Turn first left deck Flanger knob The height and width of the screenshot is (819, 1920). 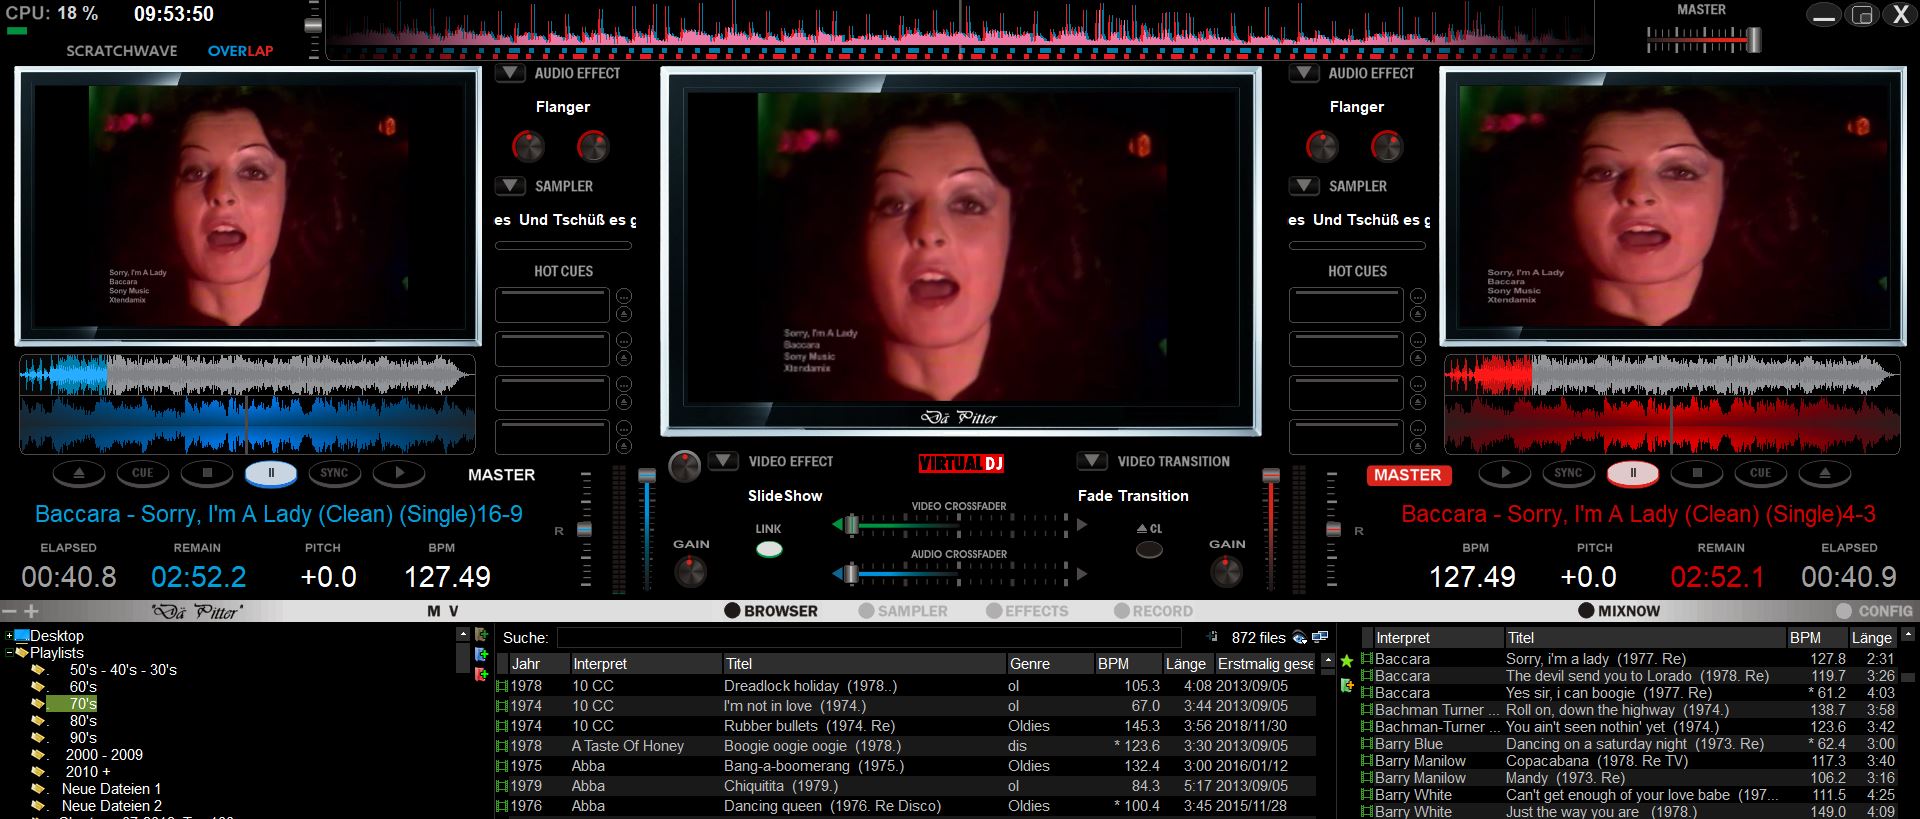pyautogui.click(x=528, y=147)
